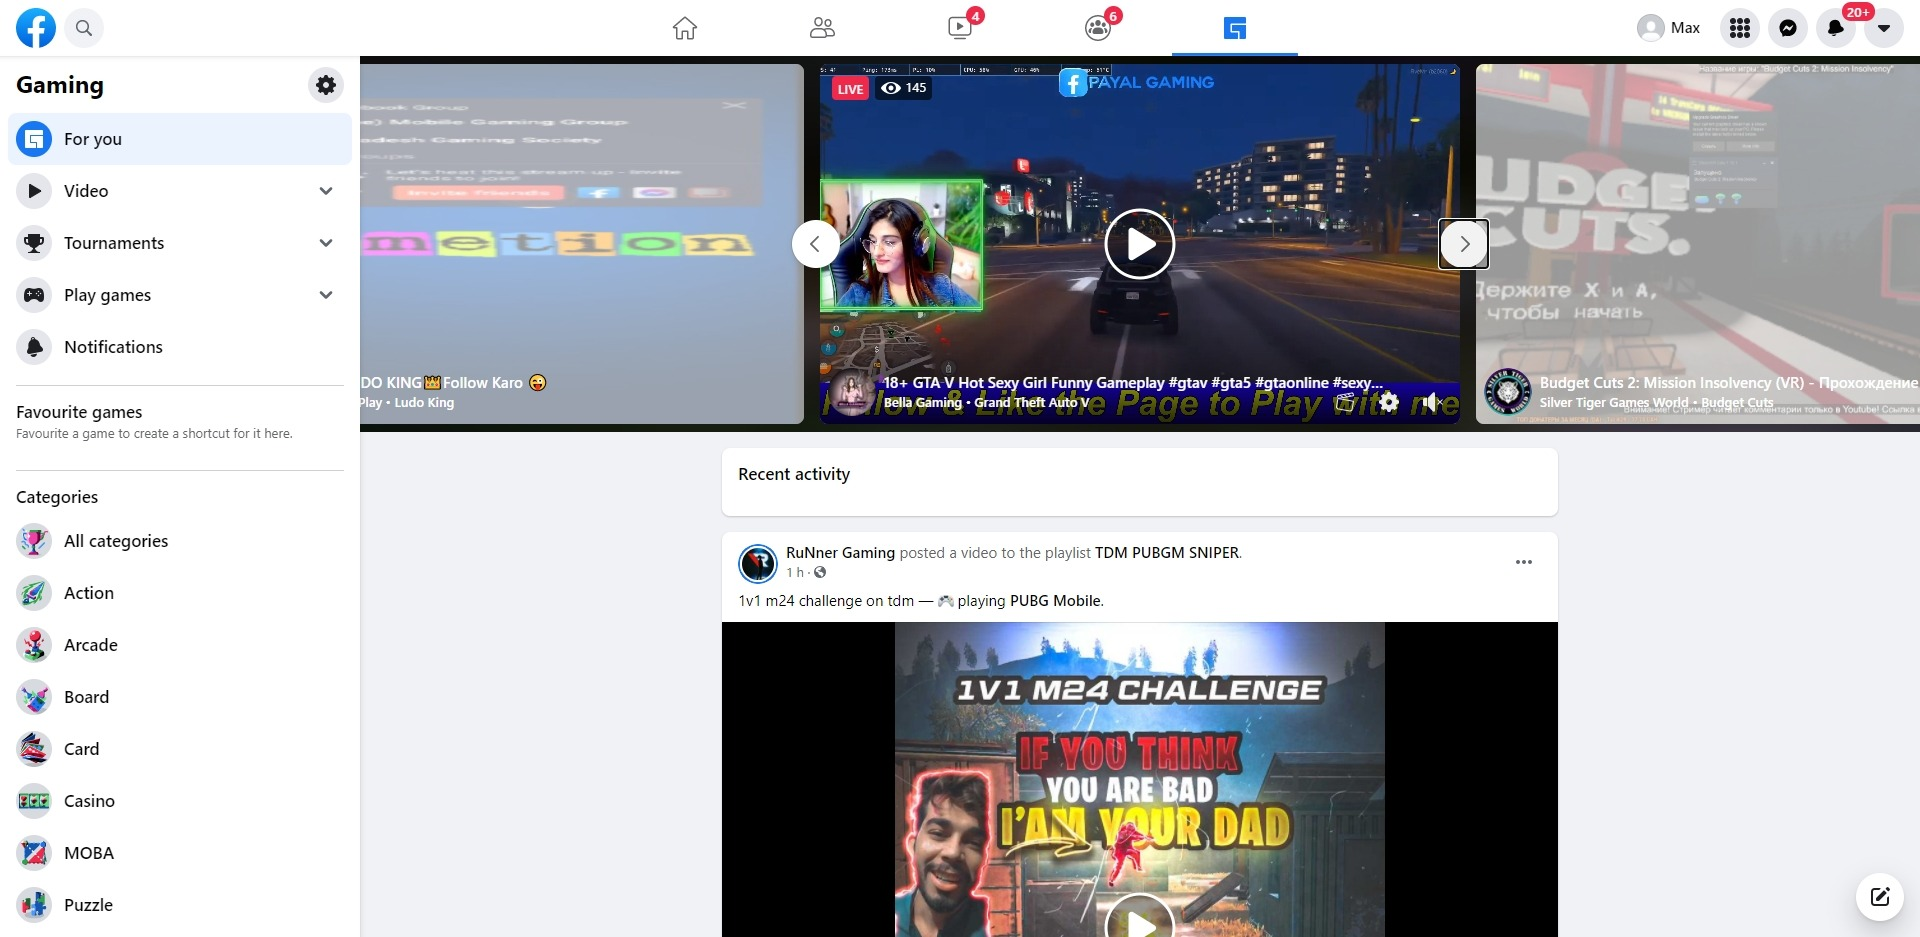Open post options three-dot menu

(x=1524, y=562)
